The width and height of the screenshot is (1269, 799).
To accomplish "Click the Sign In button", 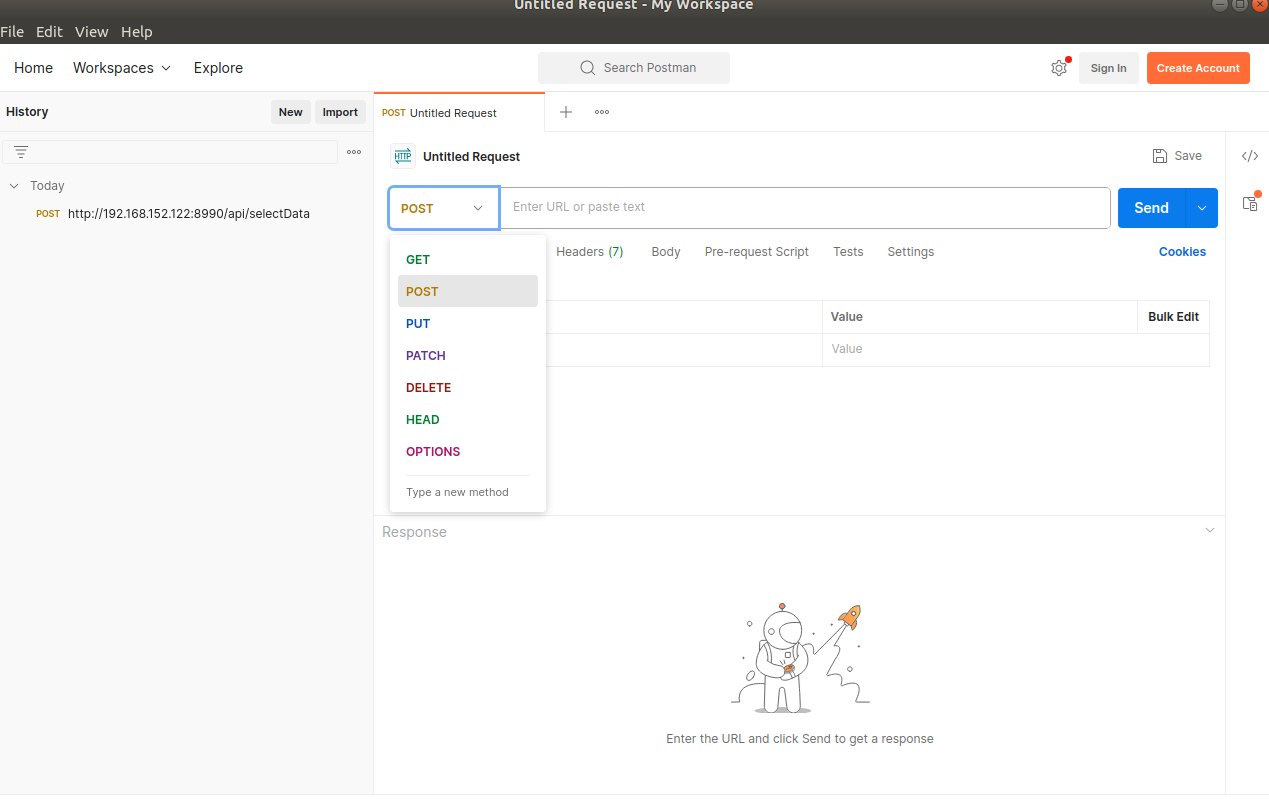I will [1108, 68].
